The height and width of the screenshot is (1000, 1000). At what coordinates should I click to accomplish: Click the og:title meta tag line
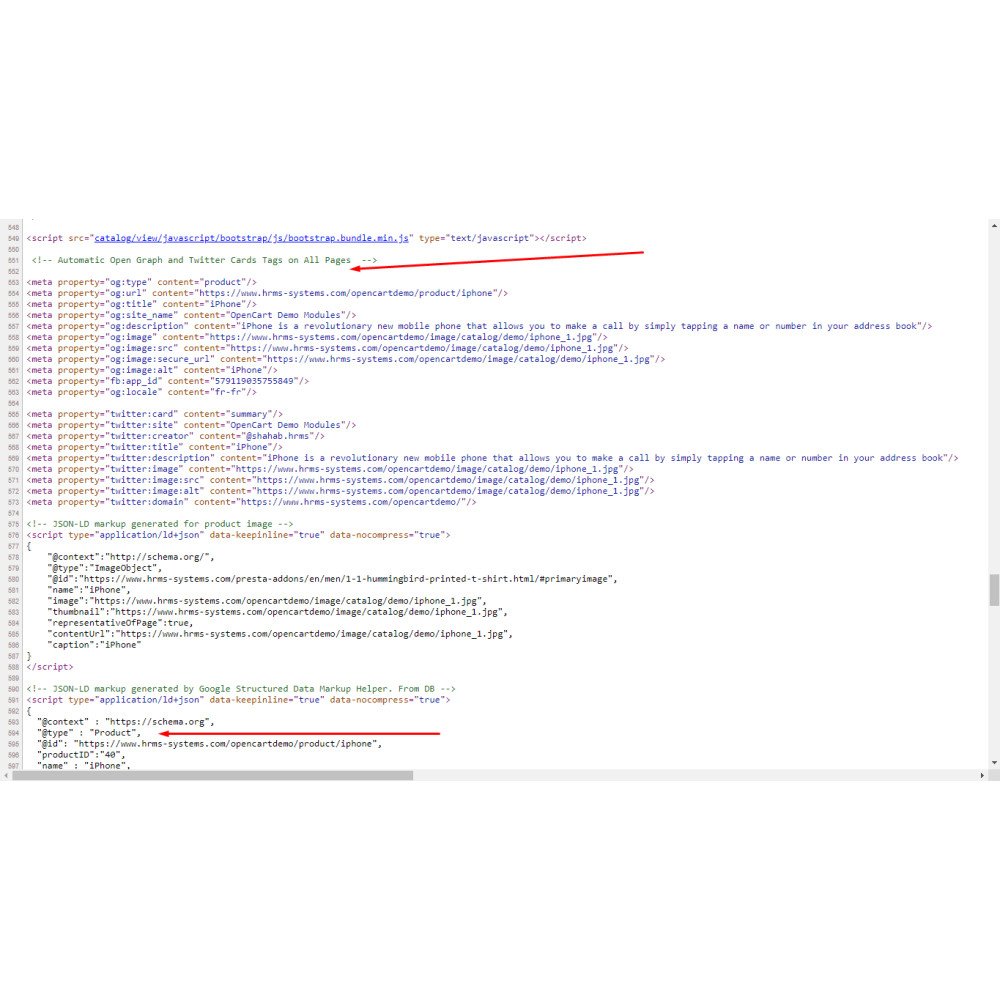[x=142, y=304]
